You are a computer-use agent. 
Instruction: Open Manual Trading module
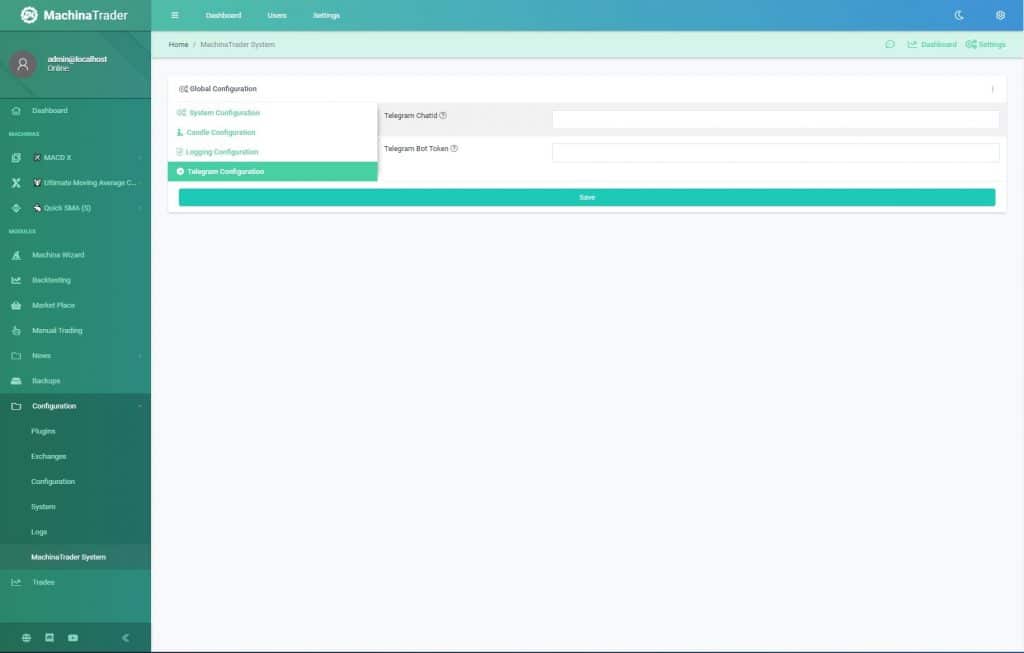click(57, 331)
